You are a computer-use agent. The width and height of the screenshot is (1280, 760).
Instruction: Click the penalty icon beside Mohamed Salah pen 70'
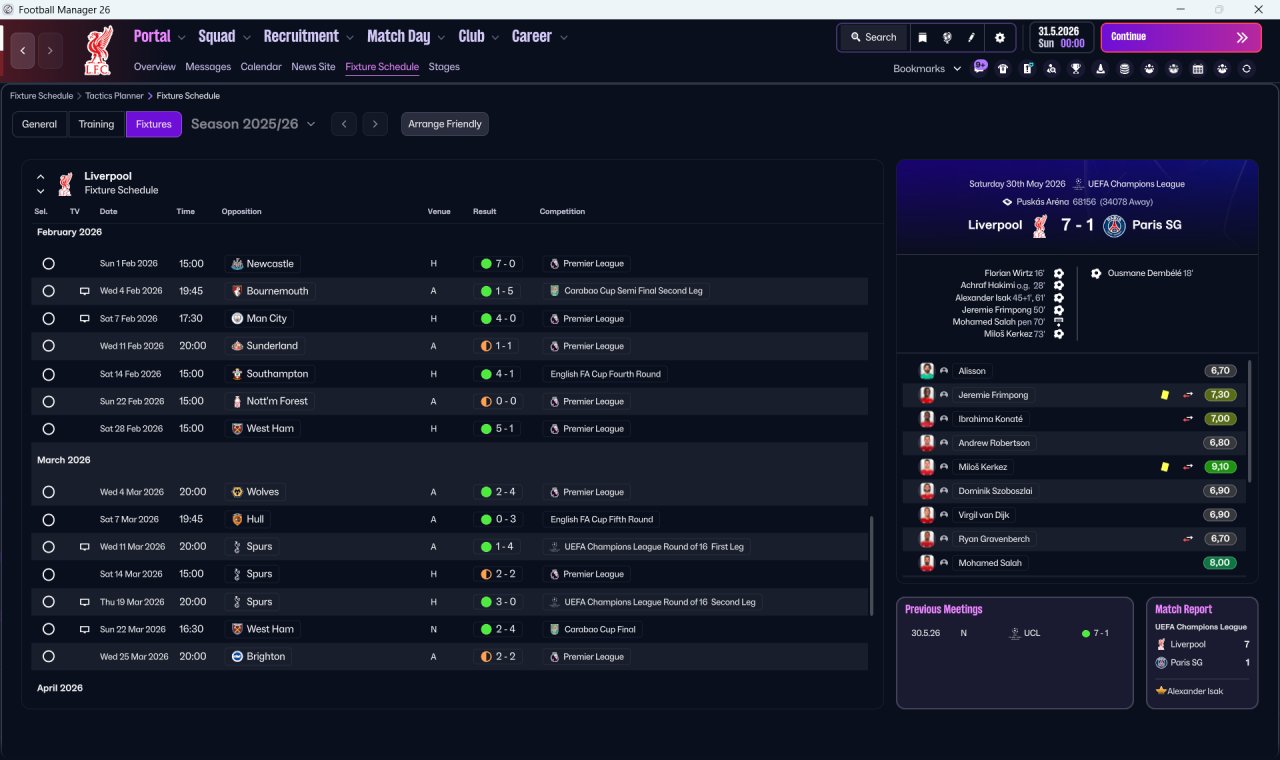click(x=1059, y=322)
